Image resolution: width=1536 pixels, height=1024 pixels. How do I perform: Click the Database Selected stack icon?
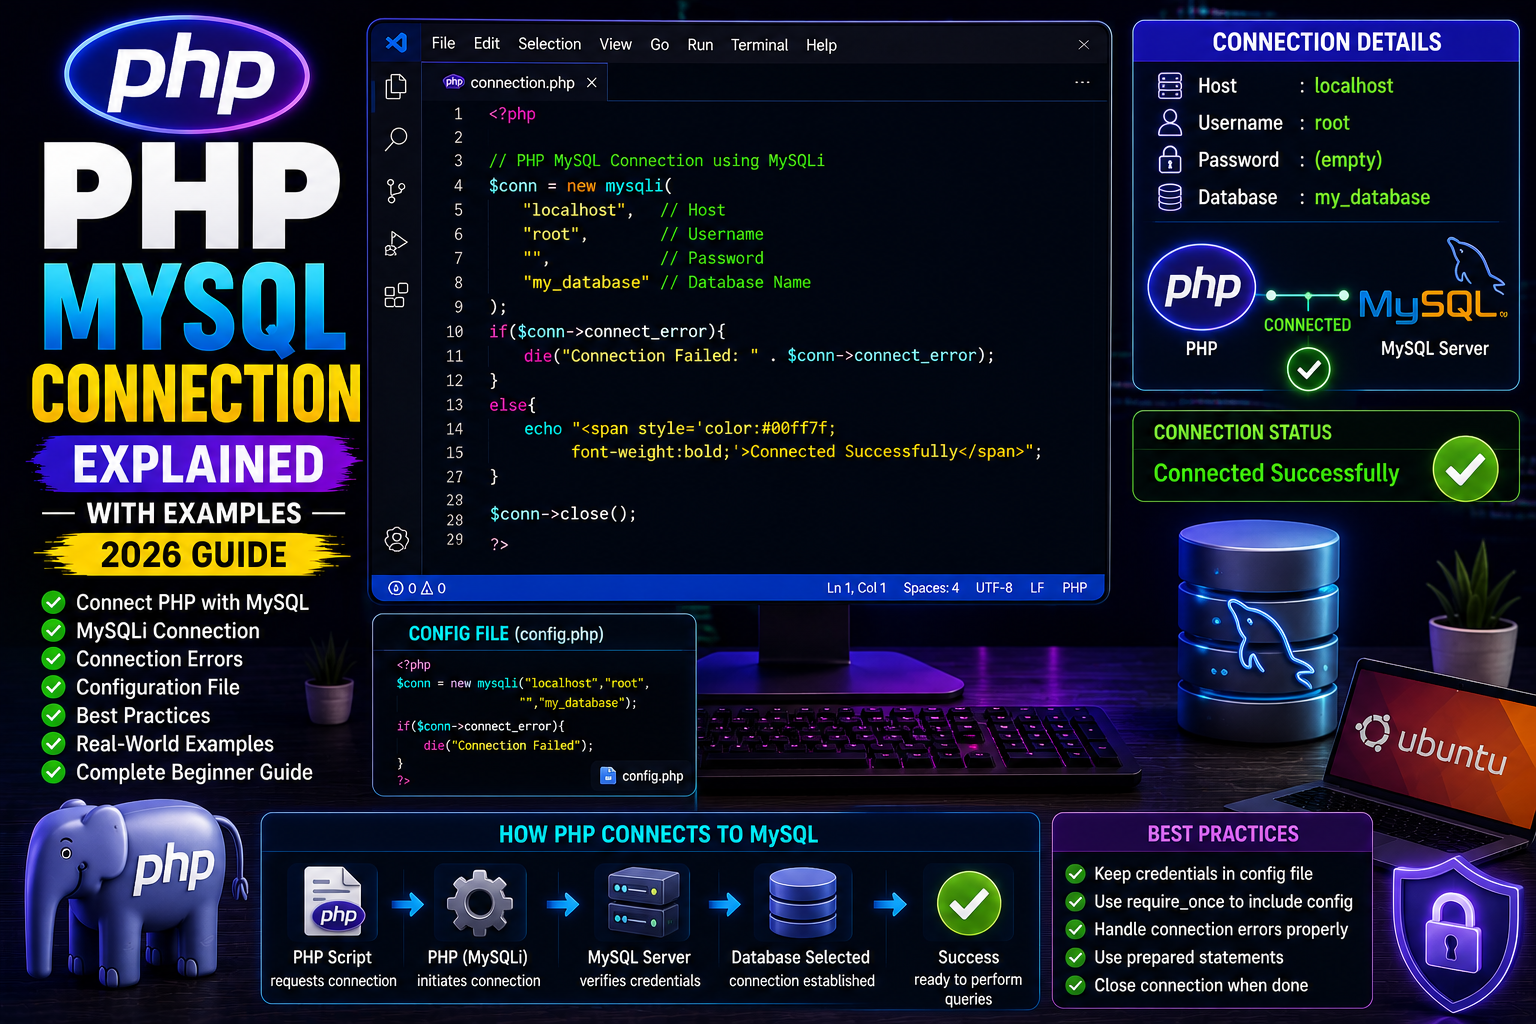pos(803,902)
